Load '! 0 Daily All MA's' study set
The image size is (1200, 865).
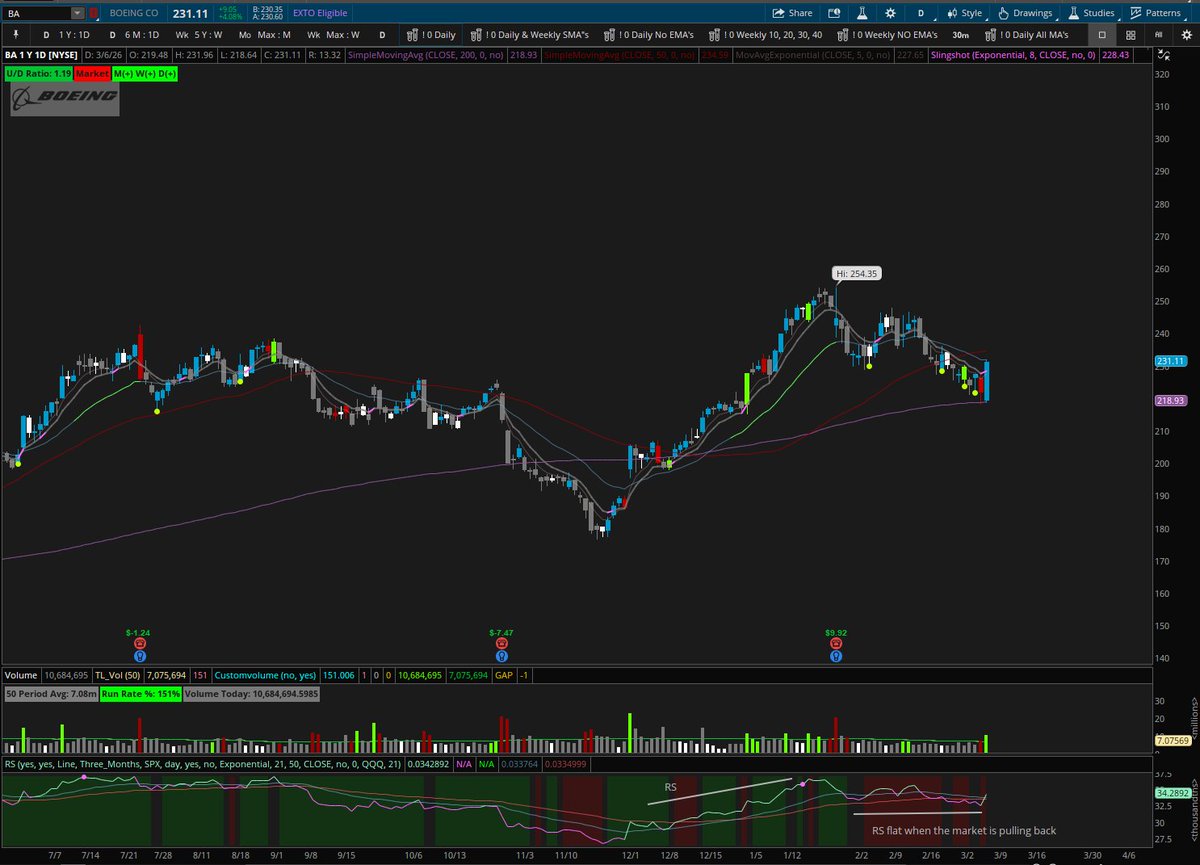[x=1027, y=34]
